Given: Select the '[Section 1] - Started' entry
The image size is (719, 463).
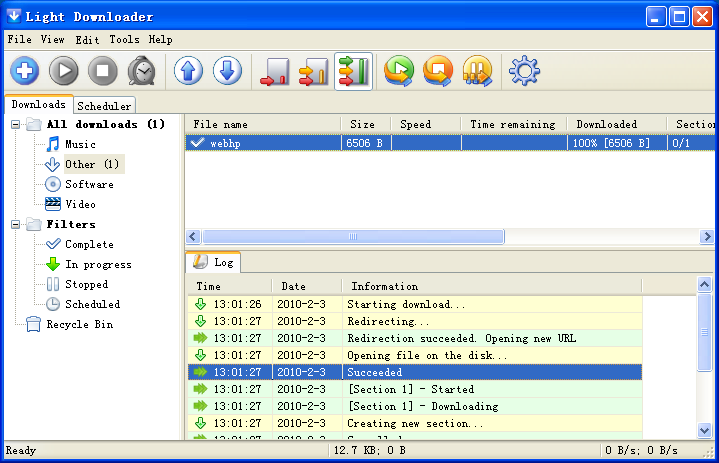Looking at the screenshot, I should [415, 389].
